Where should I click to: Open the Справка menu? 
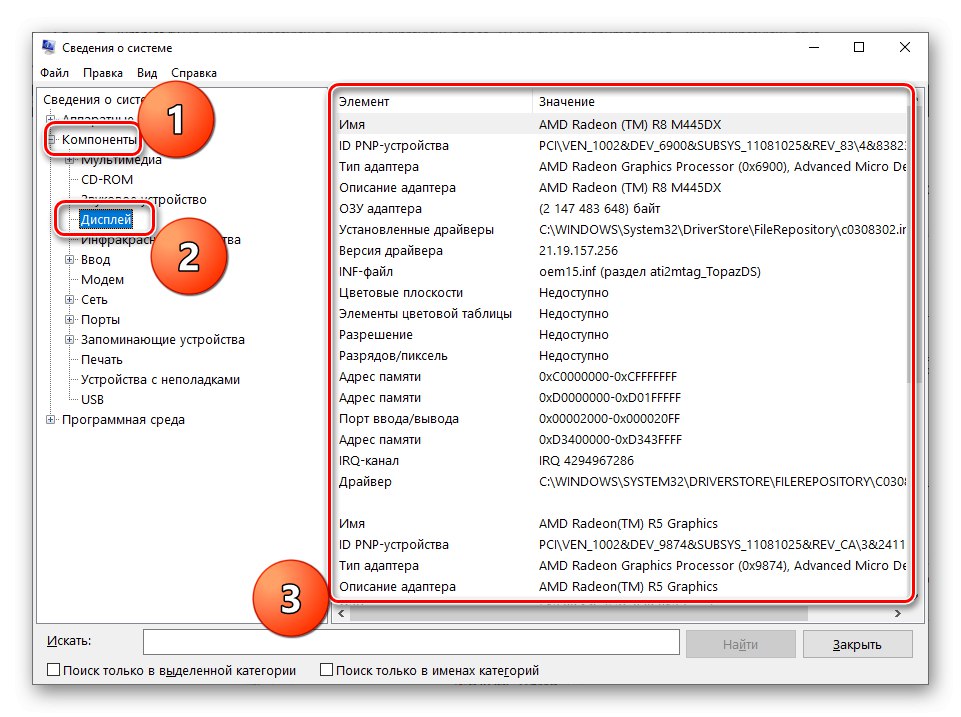[x=194, y=73]
